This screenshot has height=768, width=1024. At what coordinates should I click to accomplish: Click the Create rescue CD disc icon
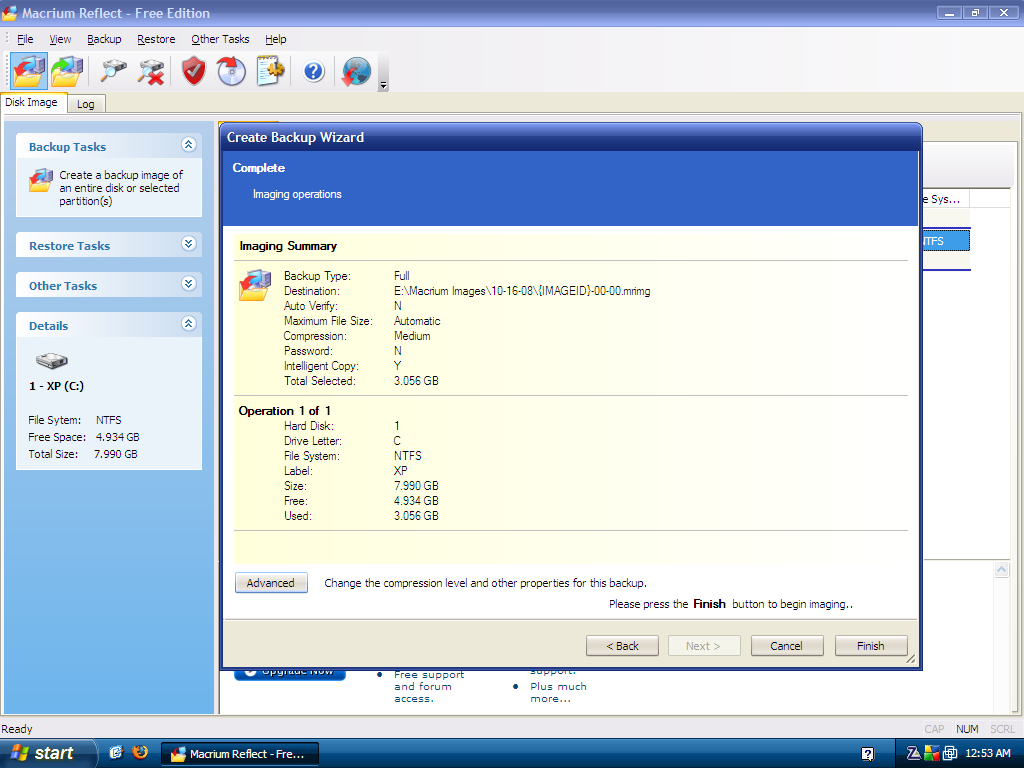point(231,71)
